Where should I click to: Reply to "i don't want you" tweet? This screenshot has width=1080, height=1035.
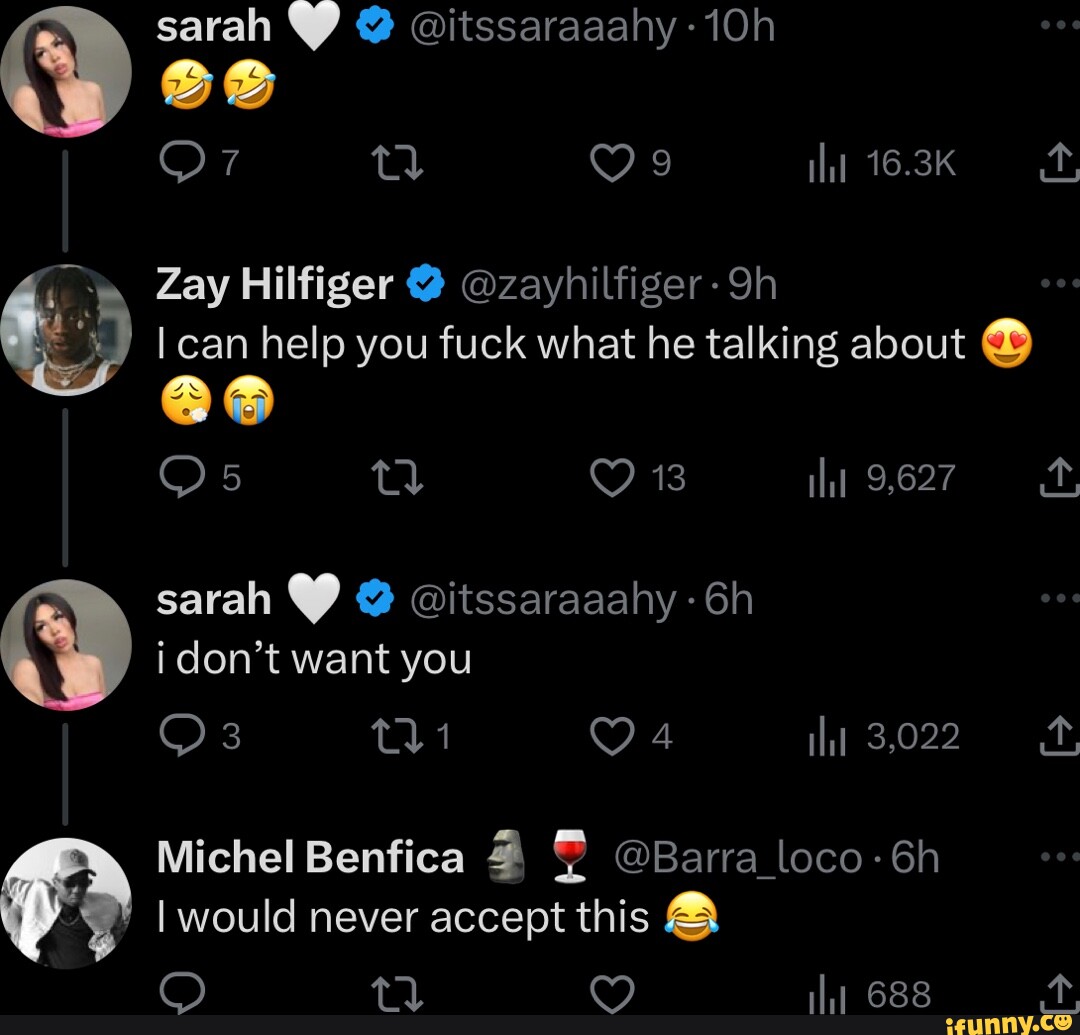pyautogui.click(x=181, y=737)
